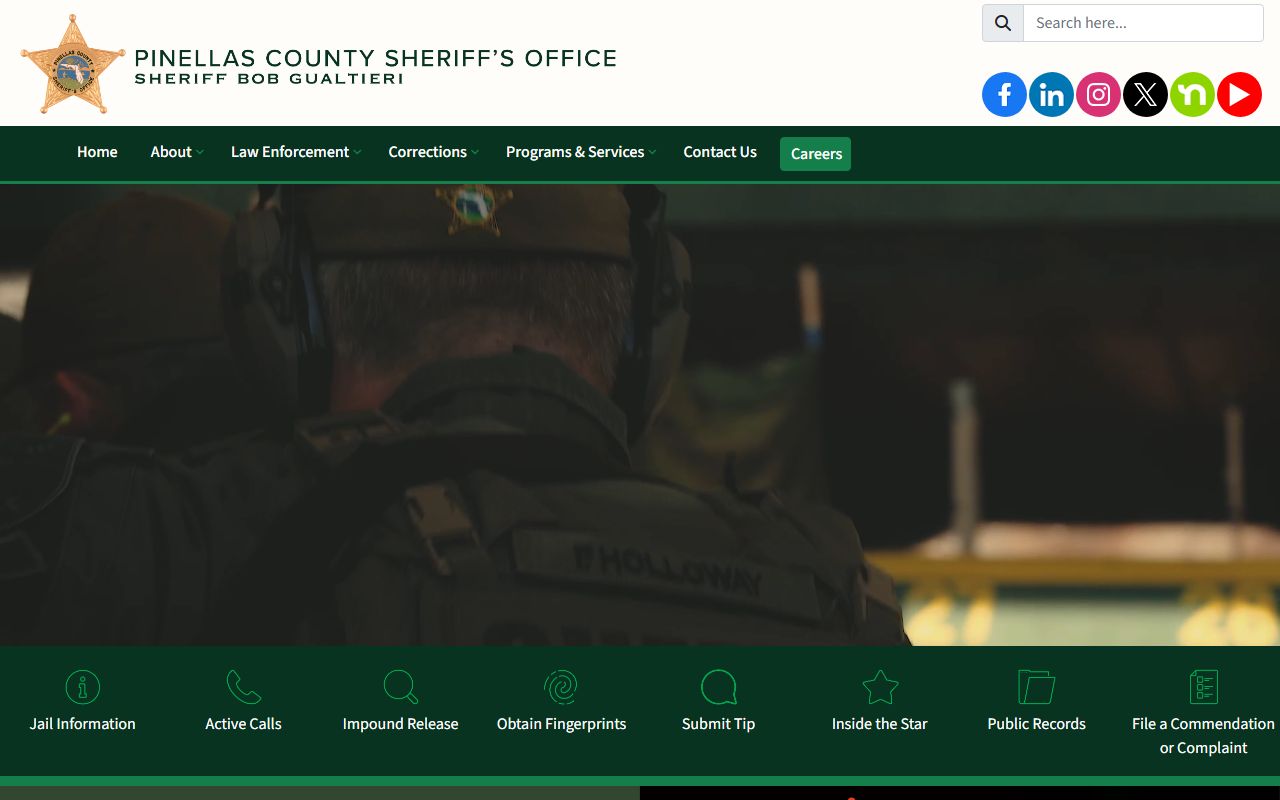Open the Obtain Fingerprints text link
1280x800 pixels.
tap(561, 724)
